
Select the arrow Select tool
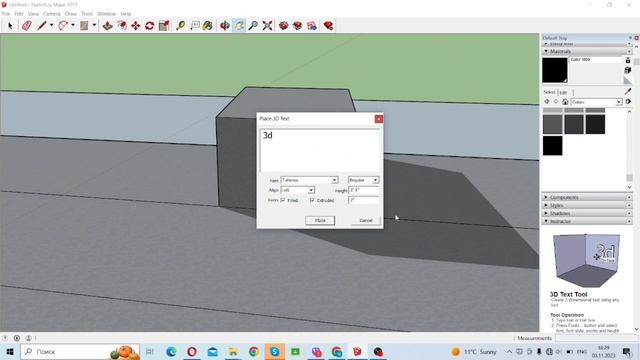pos(10,26)
